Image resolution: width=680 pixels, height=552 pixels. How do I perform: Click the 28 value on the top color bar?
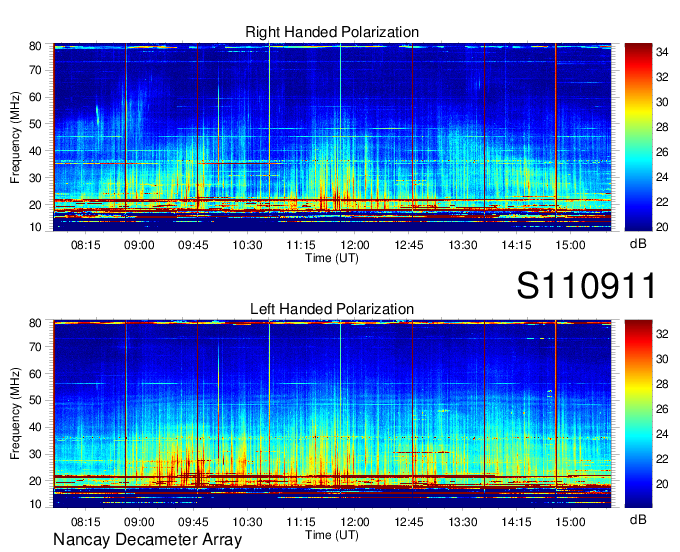point(662,127)
